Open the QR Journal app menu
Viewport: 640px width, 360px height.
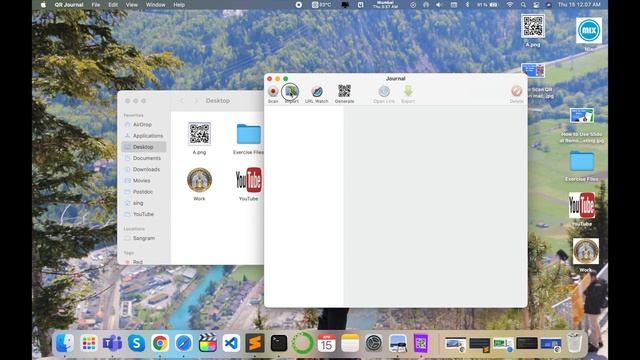(x=69, y=5)
